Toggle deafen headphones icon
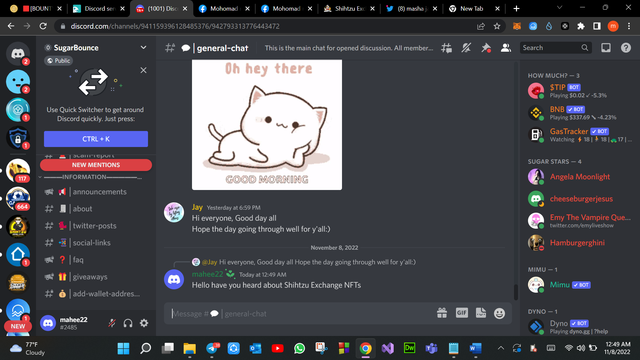640x360 pixels. click(x=128, y=323)
